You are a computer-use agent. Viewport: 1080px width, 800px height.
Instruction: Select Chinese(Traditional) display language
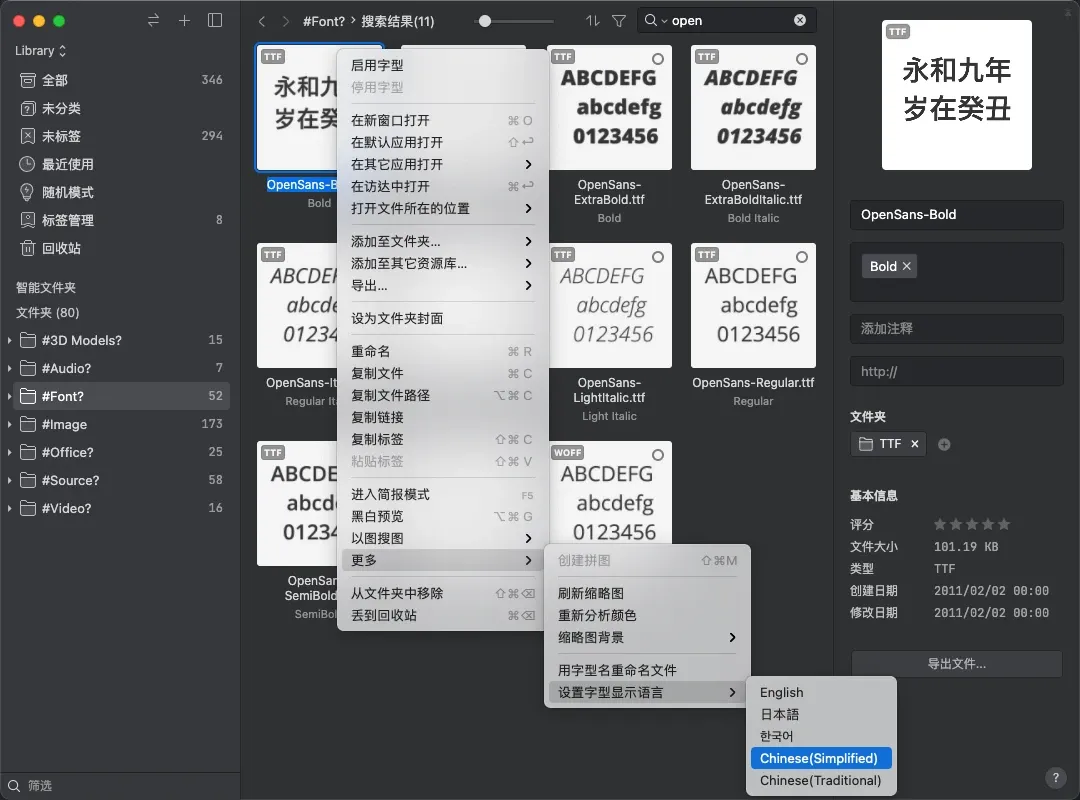[821, 781]
